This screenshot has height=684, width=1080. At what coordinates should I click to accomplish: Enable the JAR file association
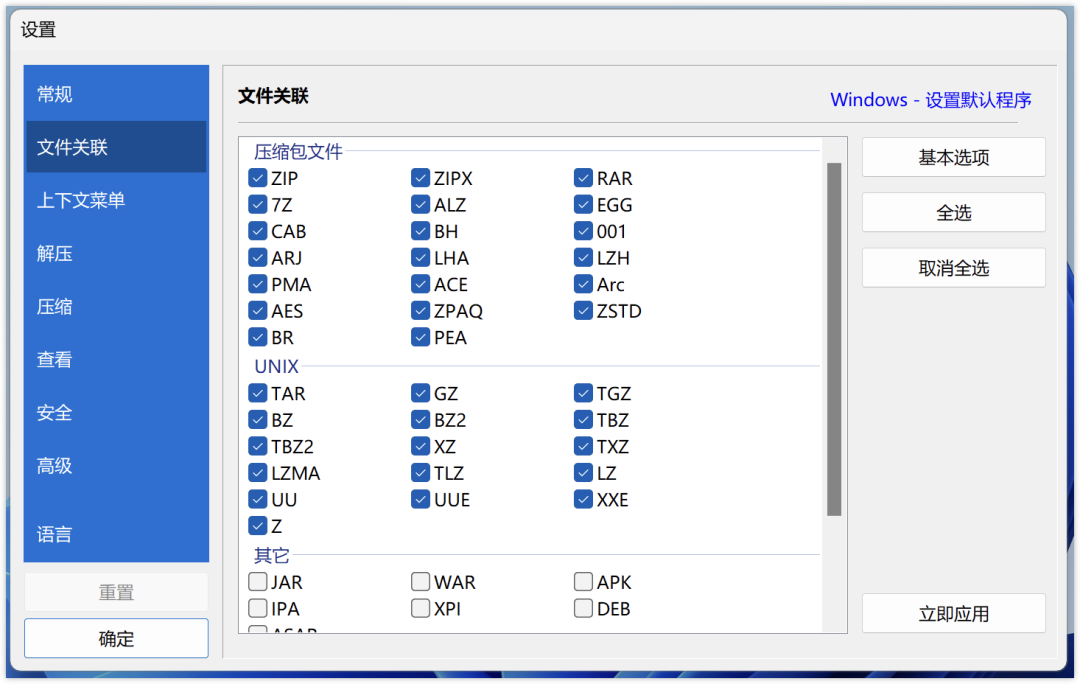pos(258,582)
